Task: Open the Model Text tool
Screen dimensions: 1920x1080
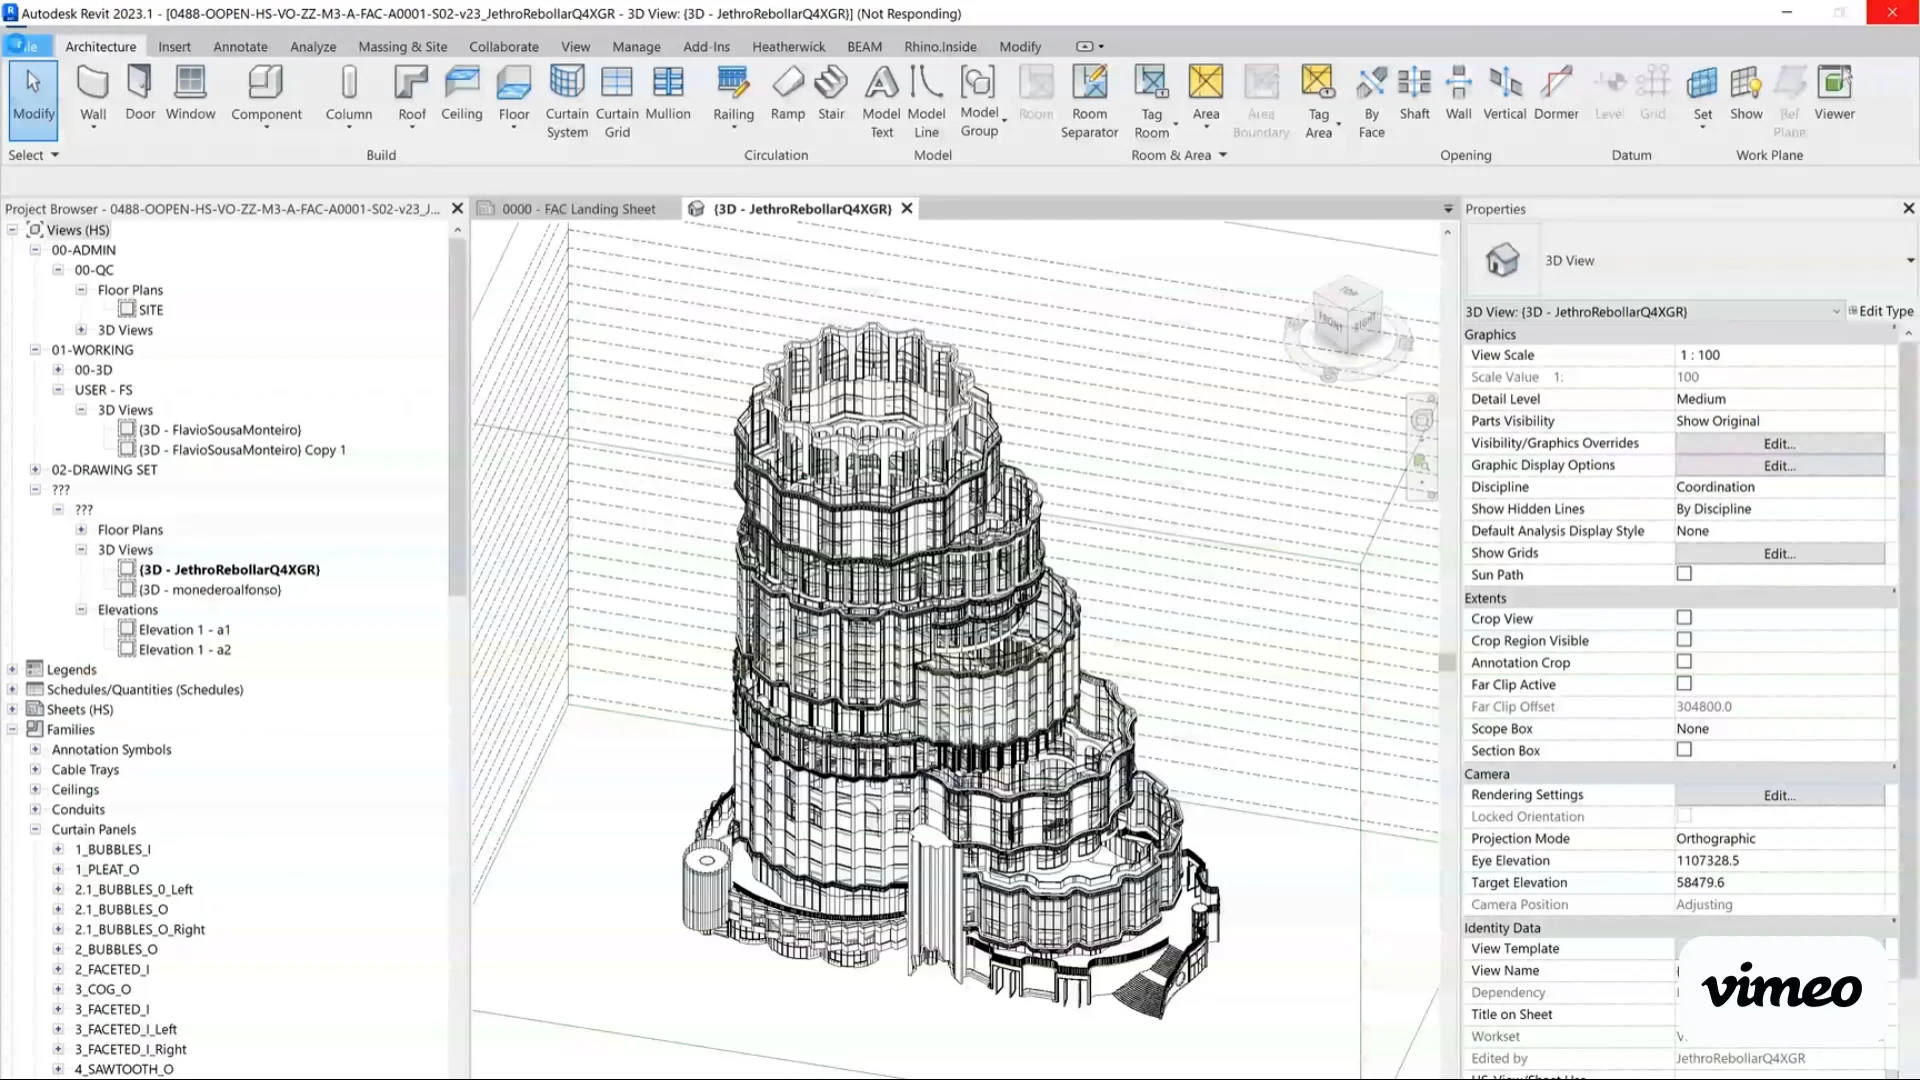Action: point(881,100)
